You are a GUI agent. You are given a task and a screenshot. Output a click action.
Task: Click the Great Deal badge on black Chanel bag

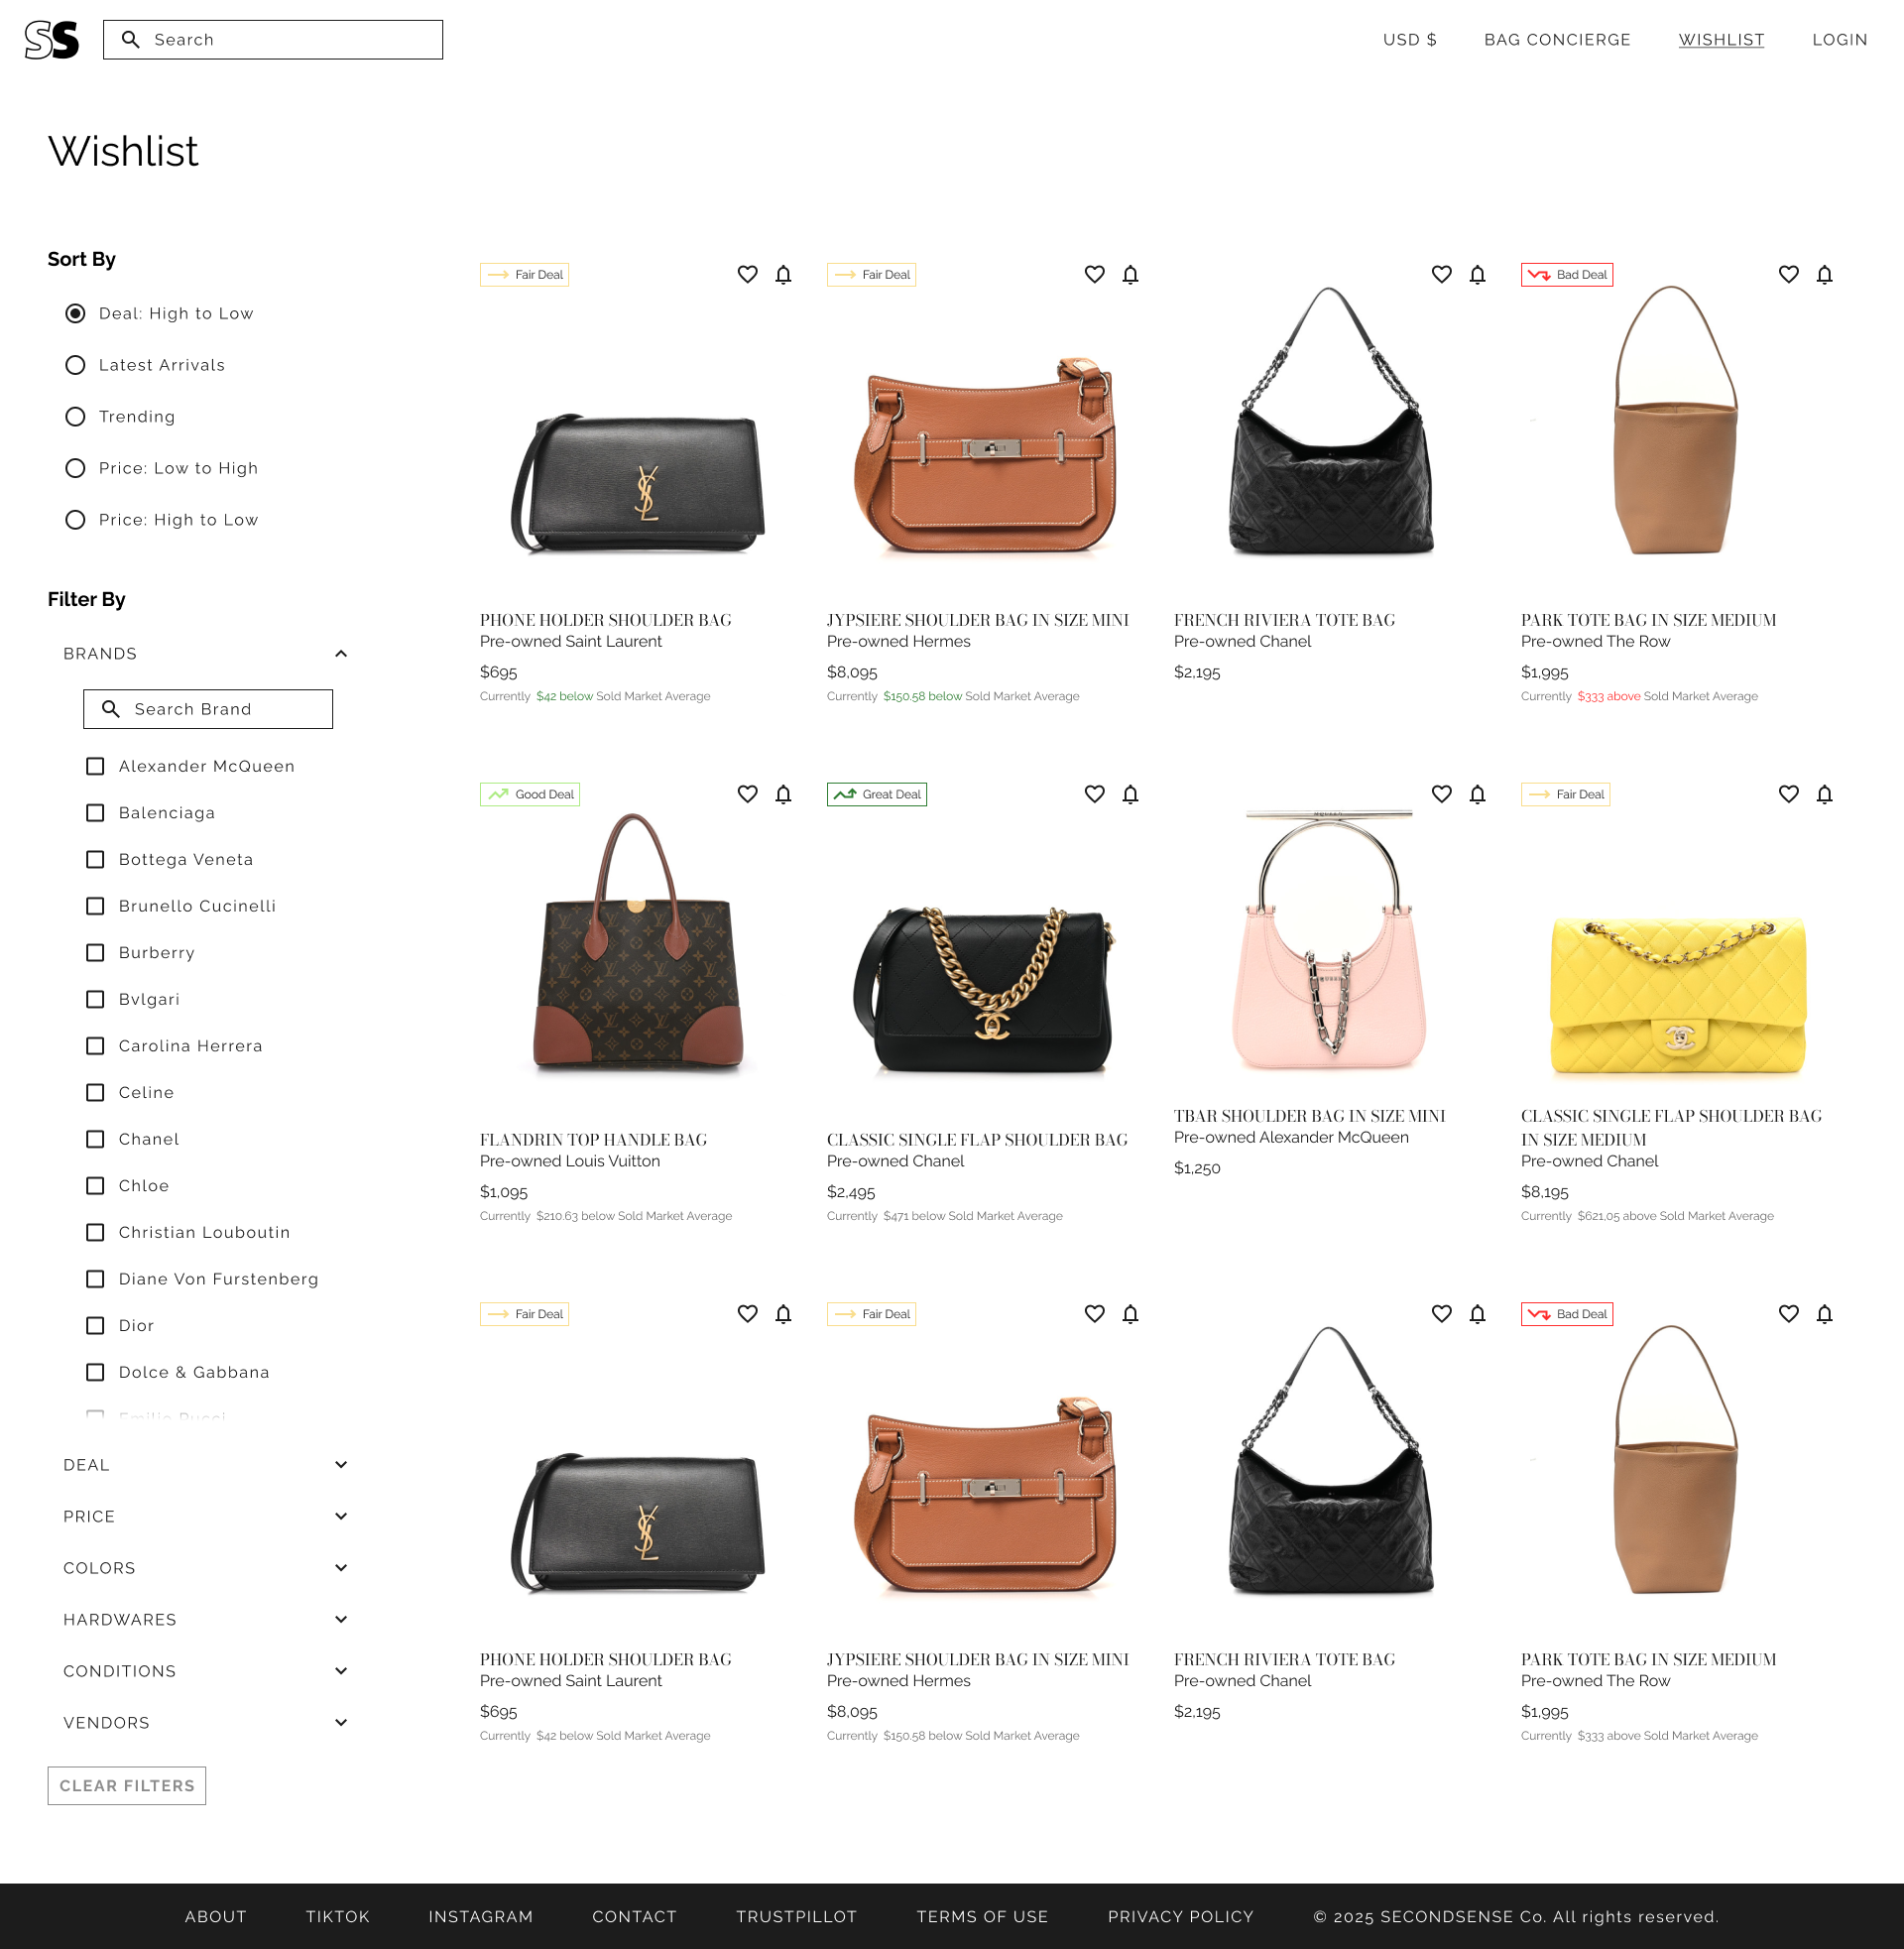coord(876,794)
